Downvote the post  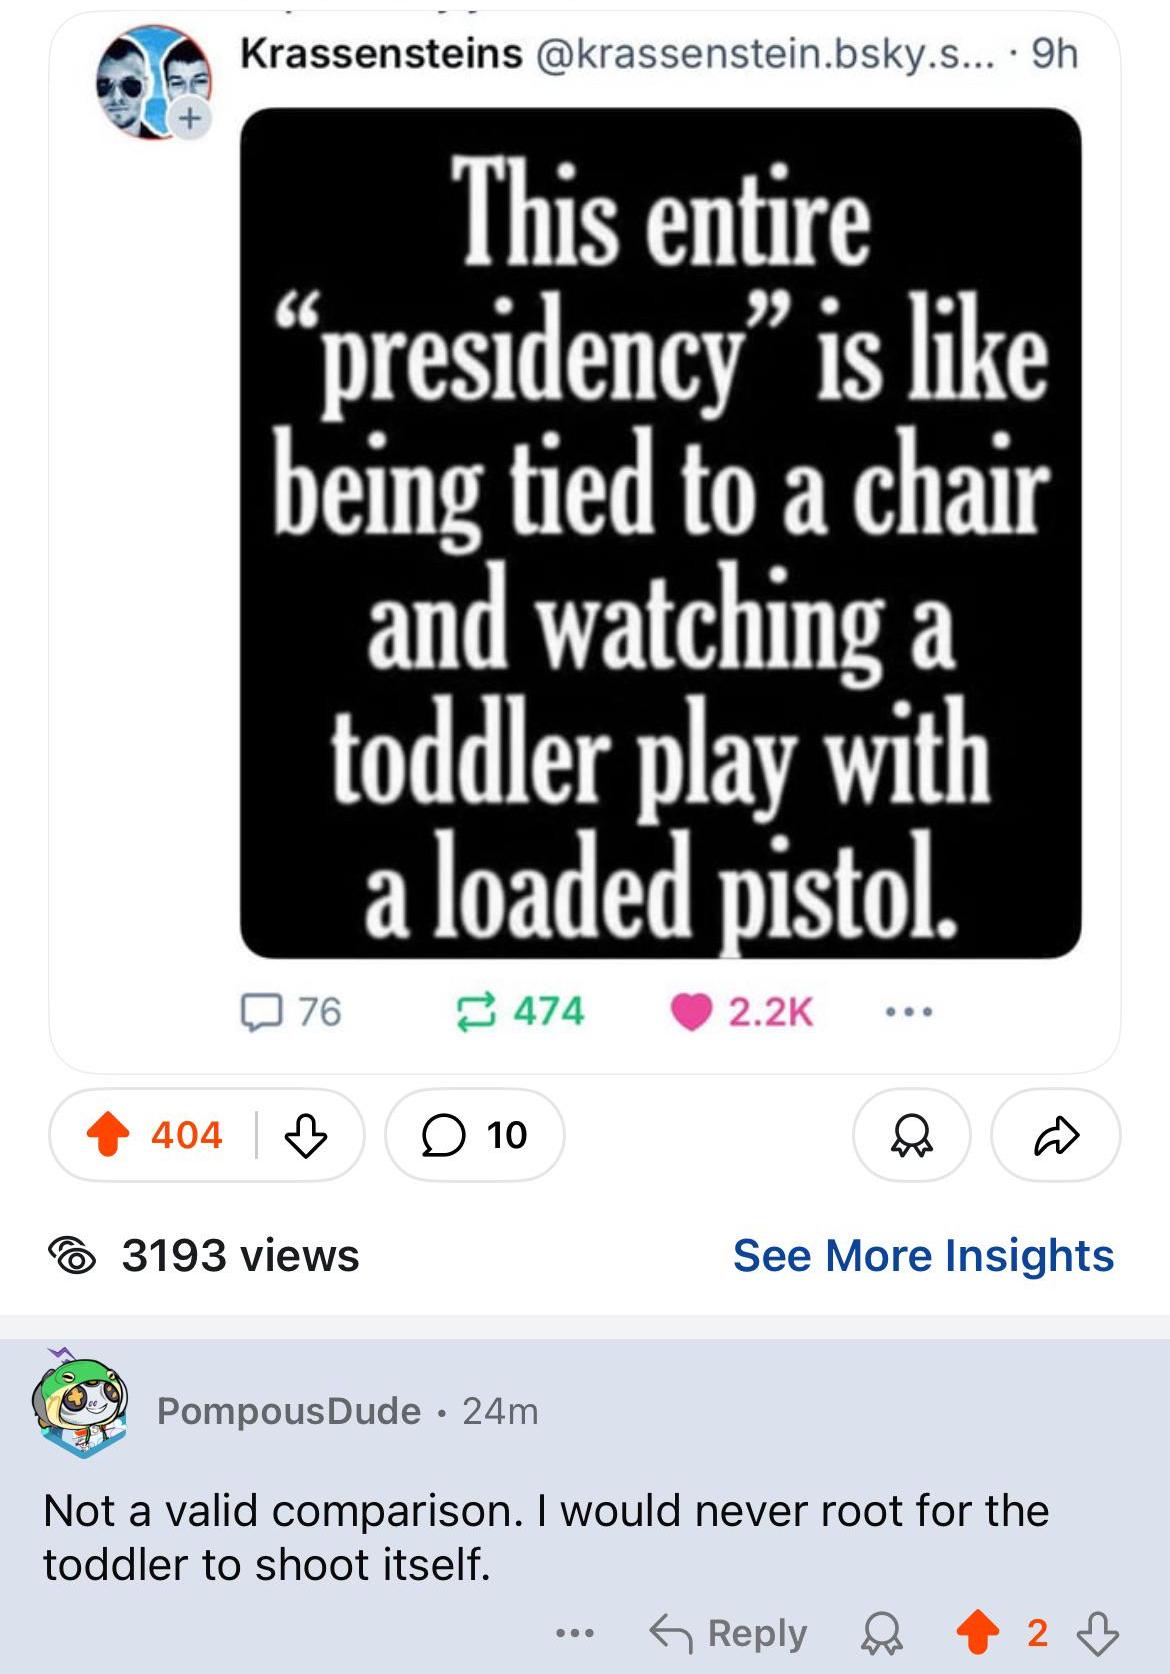(x=306, y=1135)
